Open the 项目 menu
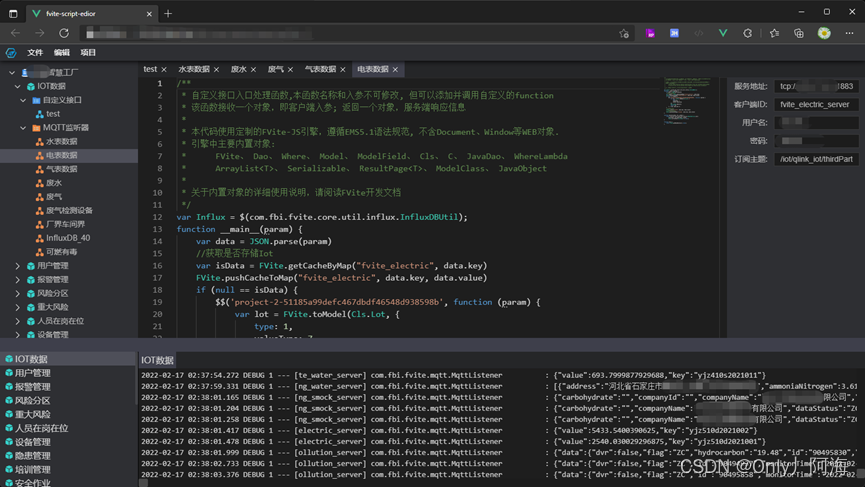 click(x=88, y=53)
